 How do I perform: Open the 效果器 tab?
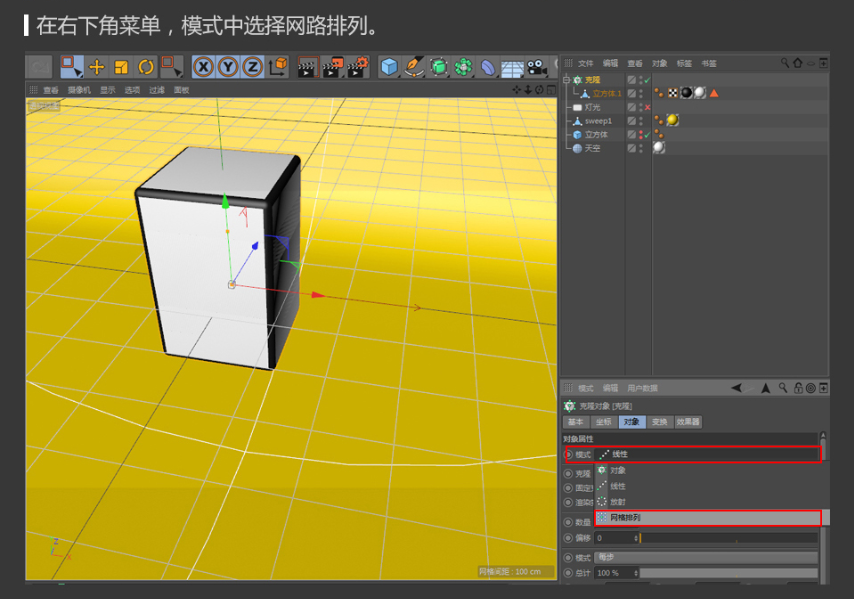coord(688,422)
